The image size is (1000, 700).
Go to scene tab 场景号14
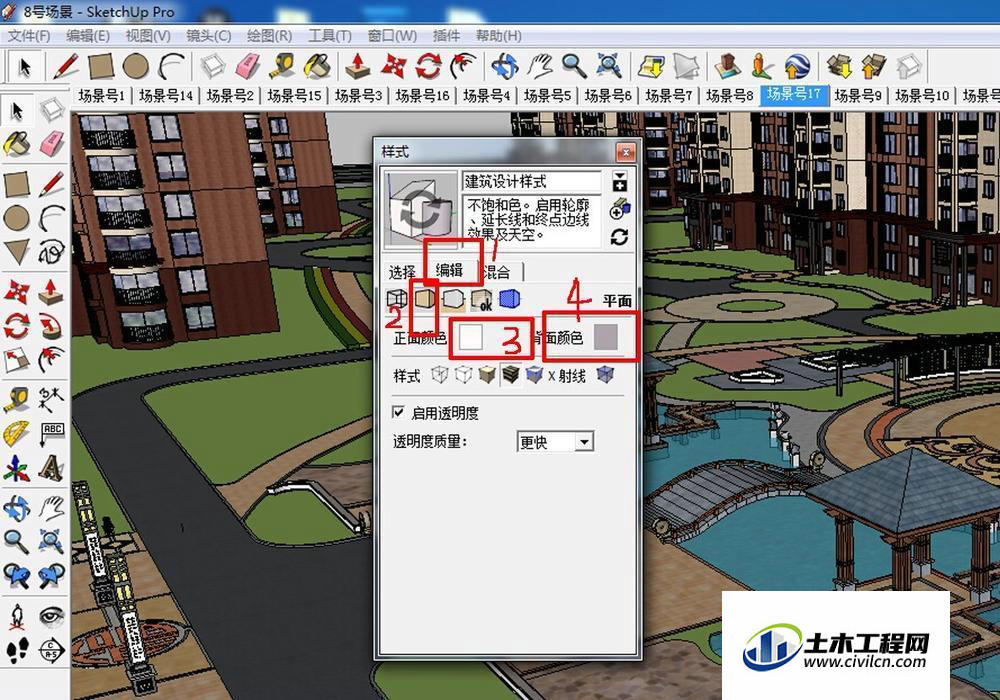pos(166,96)
